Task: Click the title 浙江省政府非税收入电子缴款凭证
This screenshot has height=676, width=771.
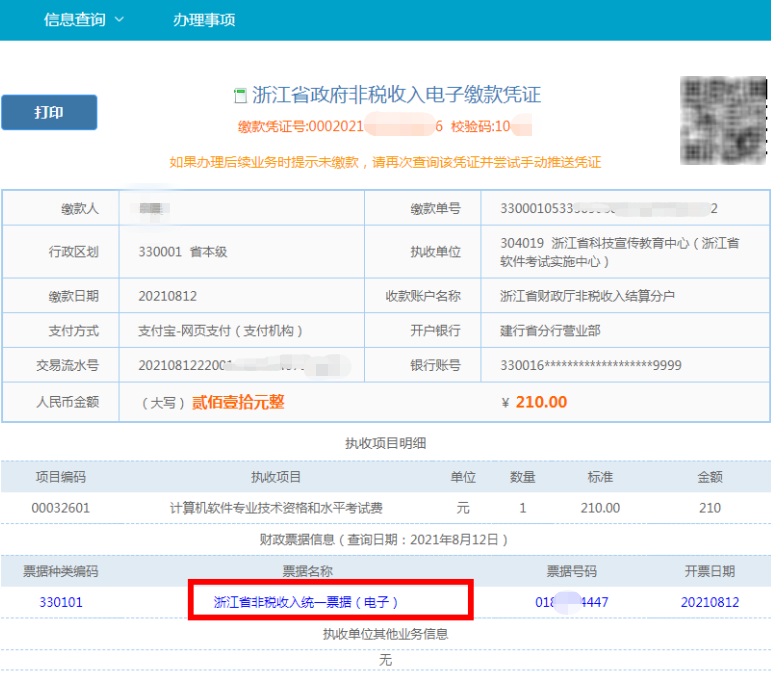Action: [x=396, y=95]
